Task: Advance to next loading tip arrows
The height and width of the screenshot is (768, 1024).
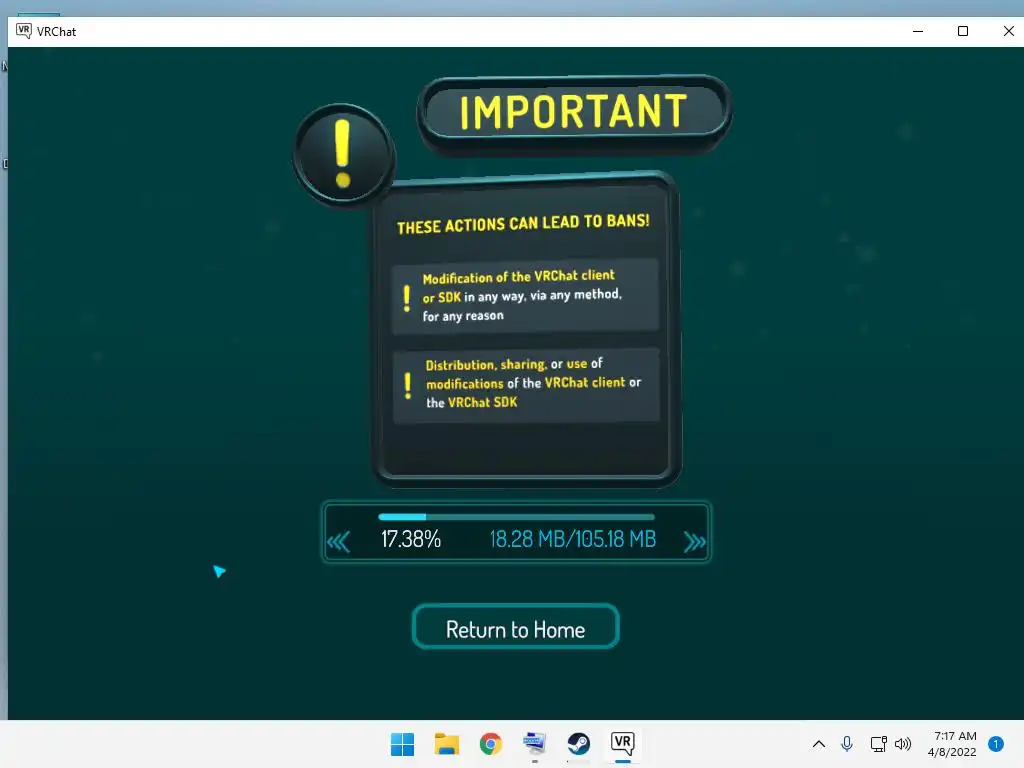Action: (694, 542)
